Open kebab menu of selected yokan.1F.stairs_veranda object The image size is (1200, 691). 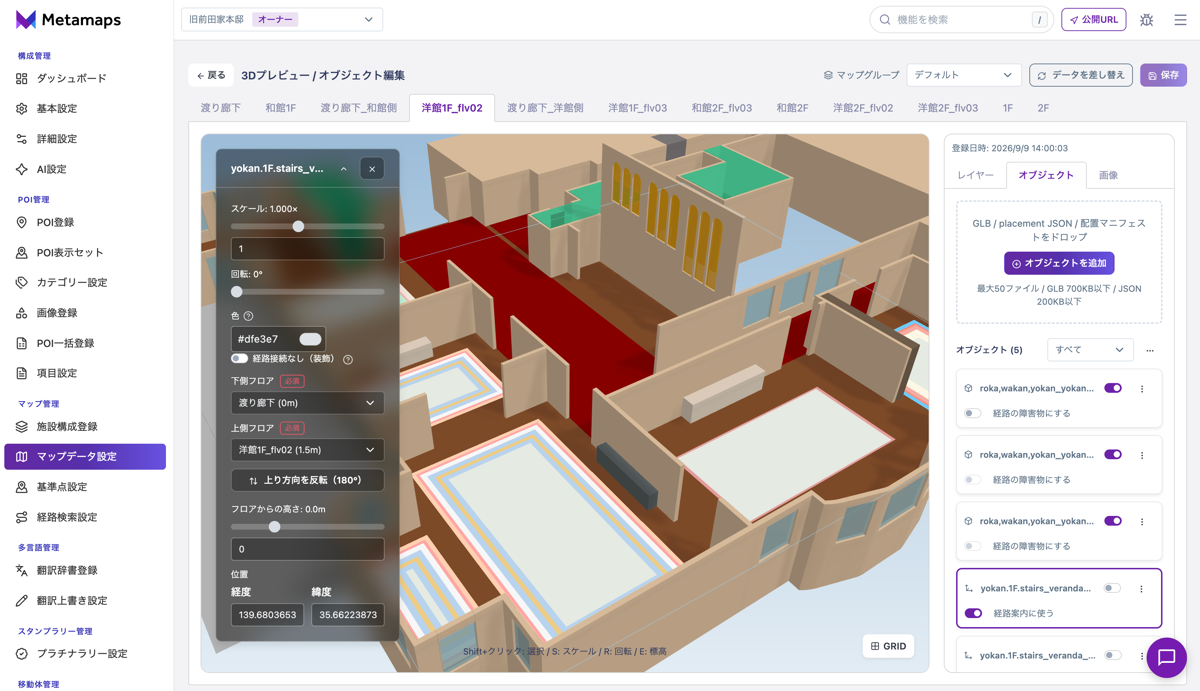1141,589
